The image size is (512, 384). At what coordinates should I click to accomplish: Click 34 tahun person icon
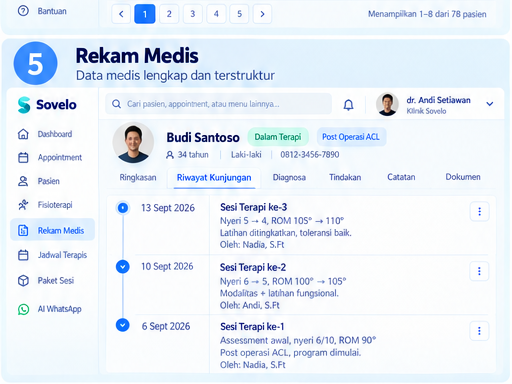point(170,155)
